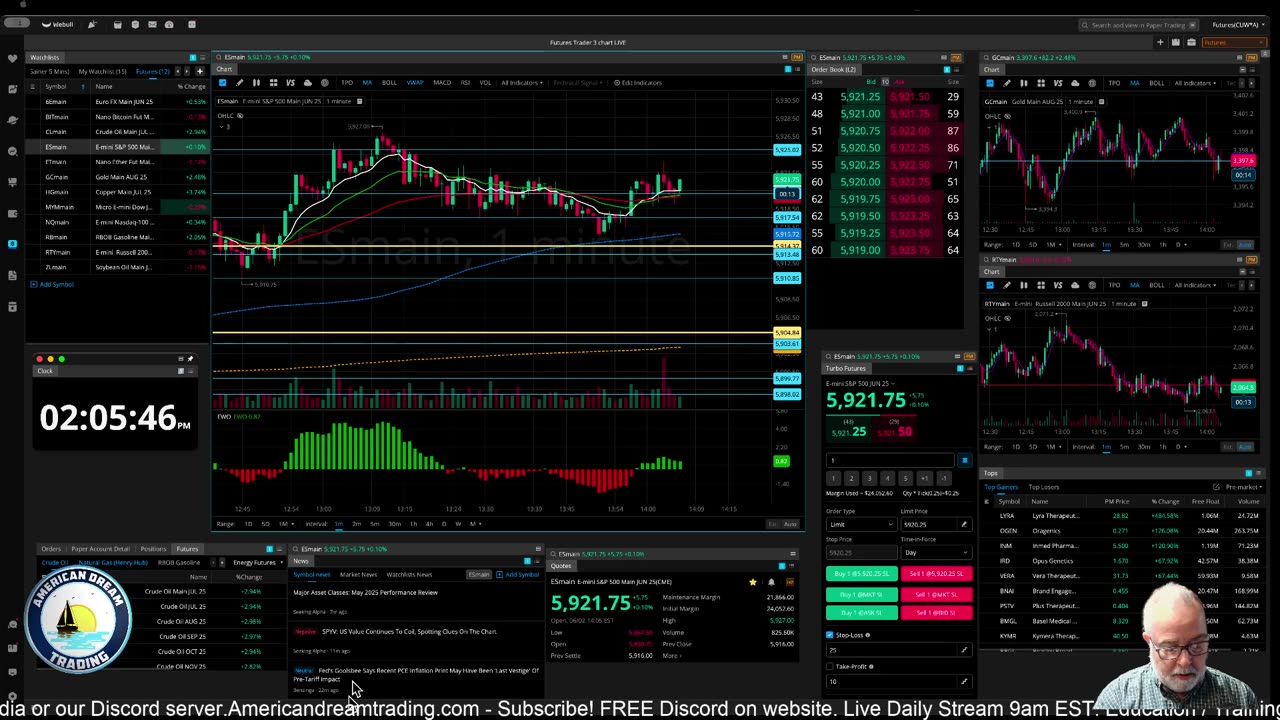
Task: Click the add watchlist plus button
Action: click(x=199, y=71)
